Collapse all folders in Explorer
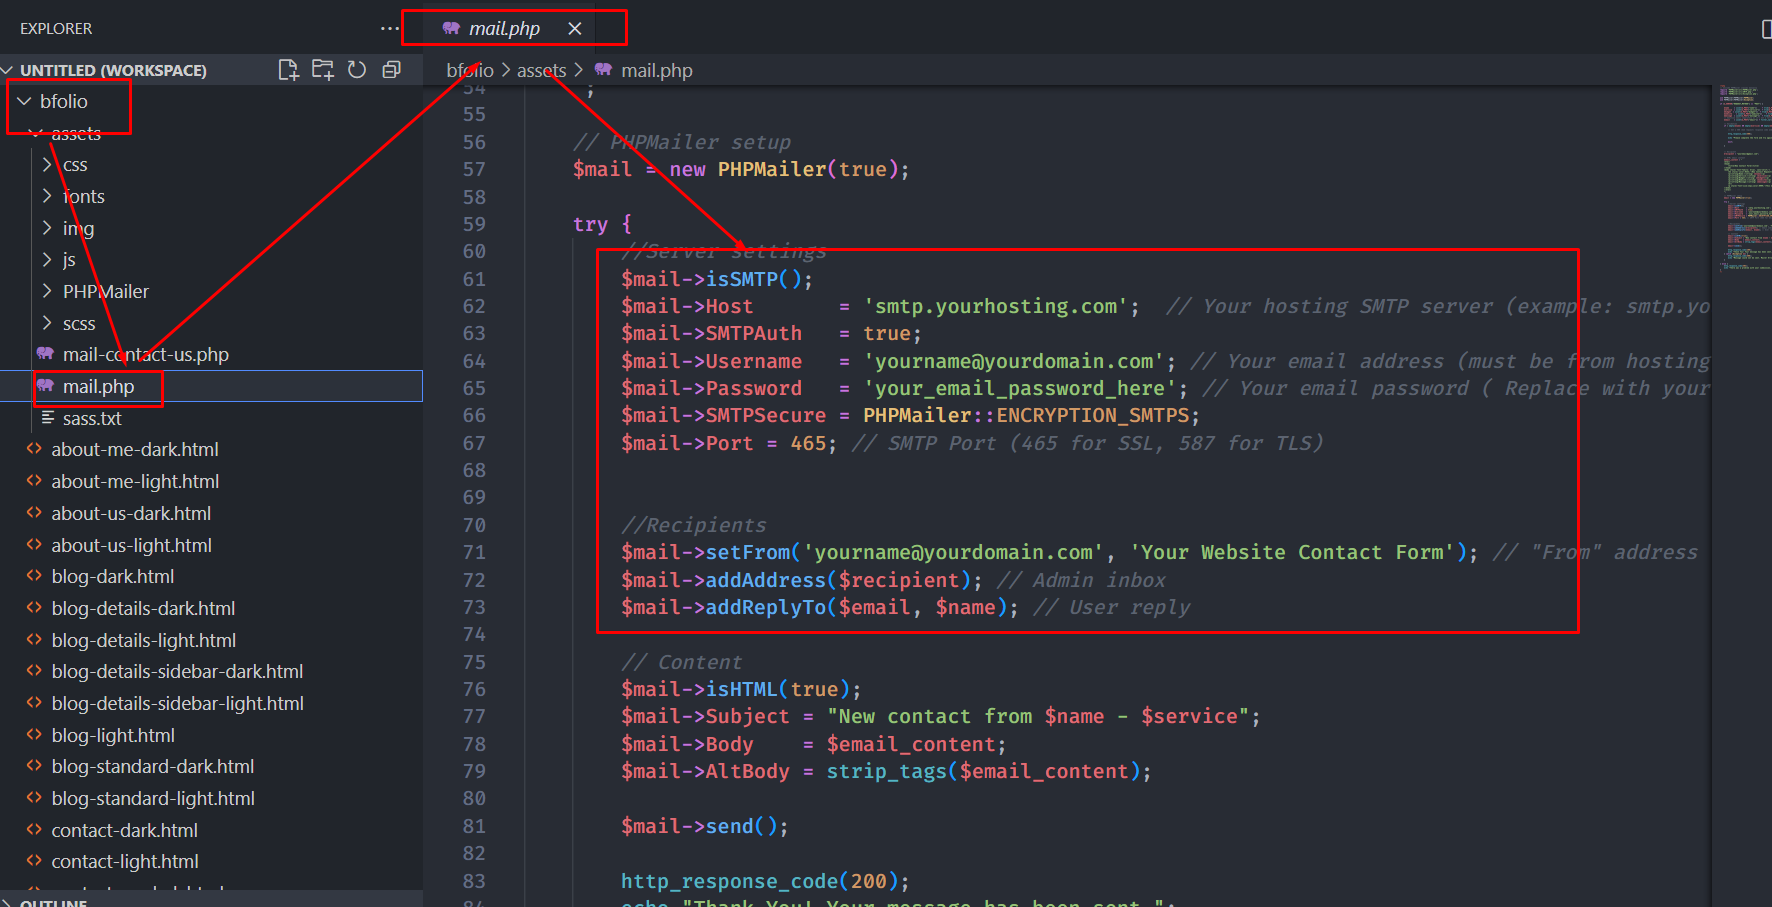Viewport: 1772px width, 907px height. pyautogui.click(x=392, y=70)
